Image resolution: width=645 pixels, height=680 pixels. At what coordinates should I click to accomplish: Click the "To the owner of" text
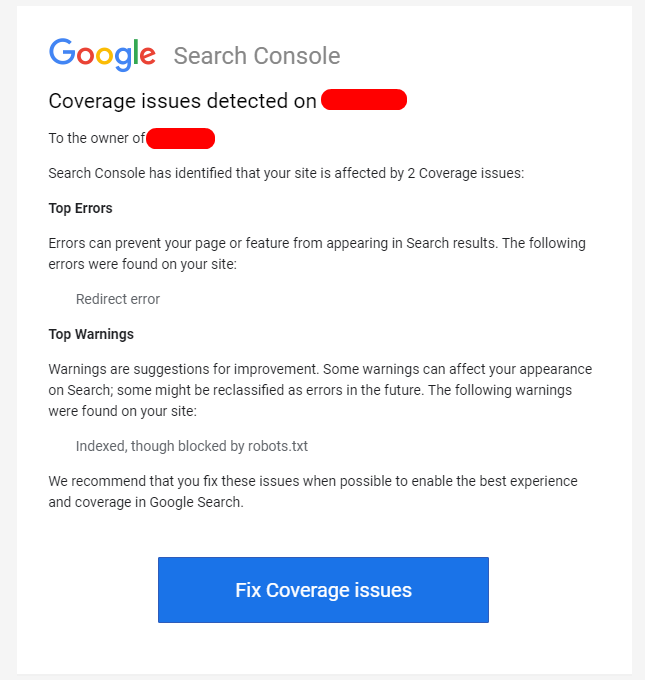tap(97, 138)
